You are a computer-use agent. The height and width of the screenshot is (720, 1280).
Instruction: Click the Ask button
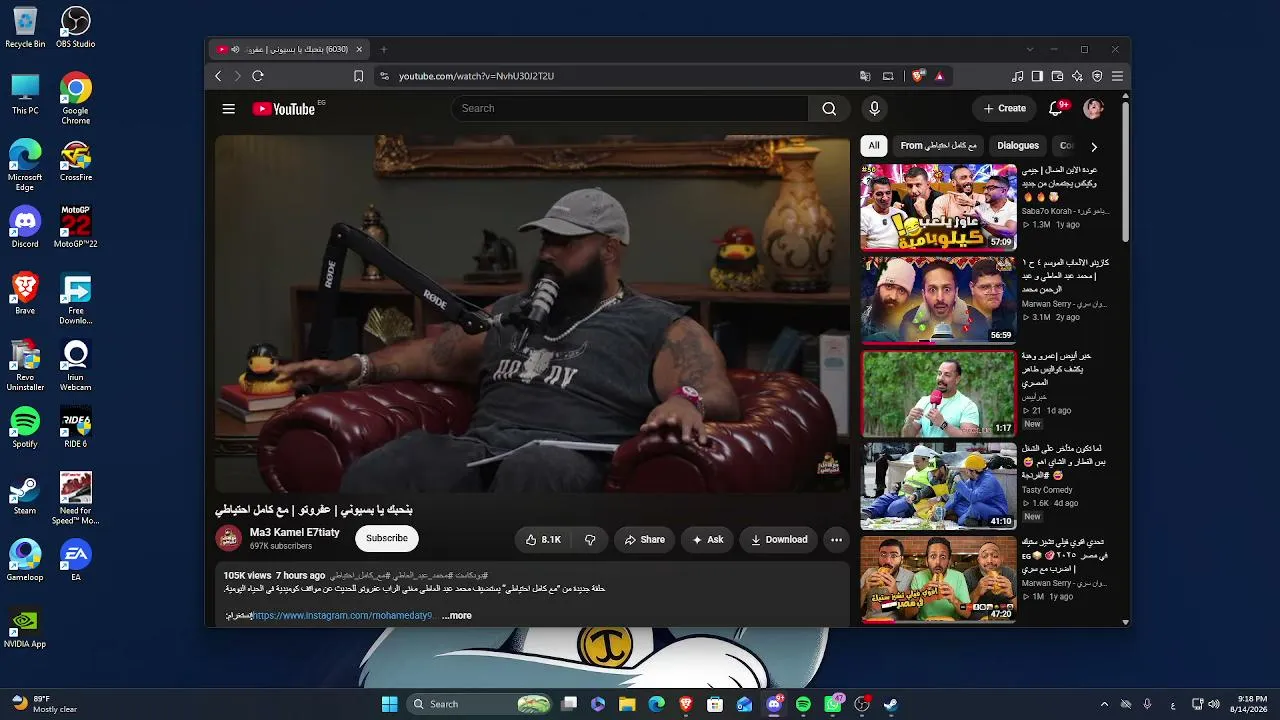(708, 540)
